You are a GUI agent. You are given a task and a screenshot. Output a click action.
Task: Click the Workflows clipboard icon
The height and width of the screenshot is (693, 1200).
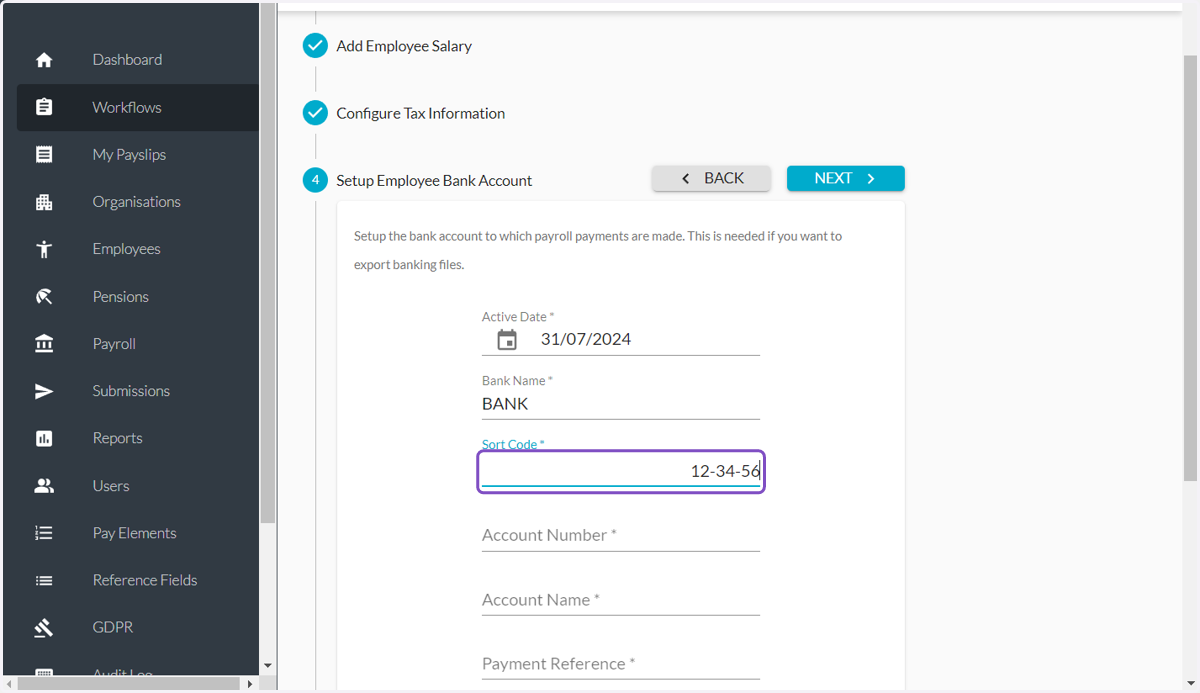click(44, 107)
